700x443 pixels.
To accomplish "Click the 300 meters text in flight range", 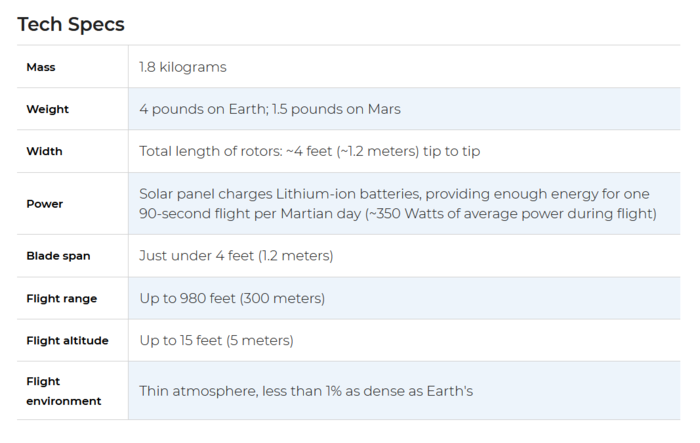I will [283, 298].
